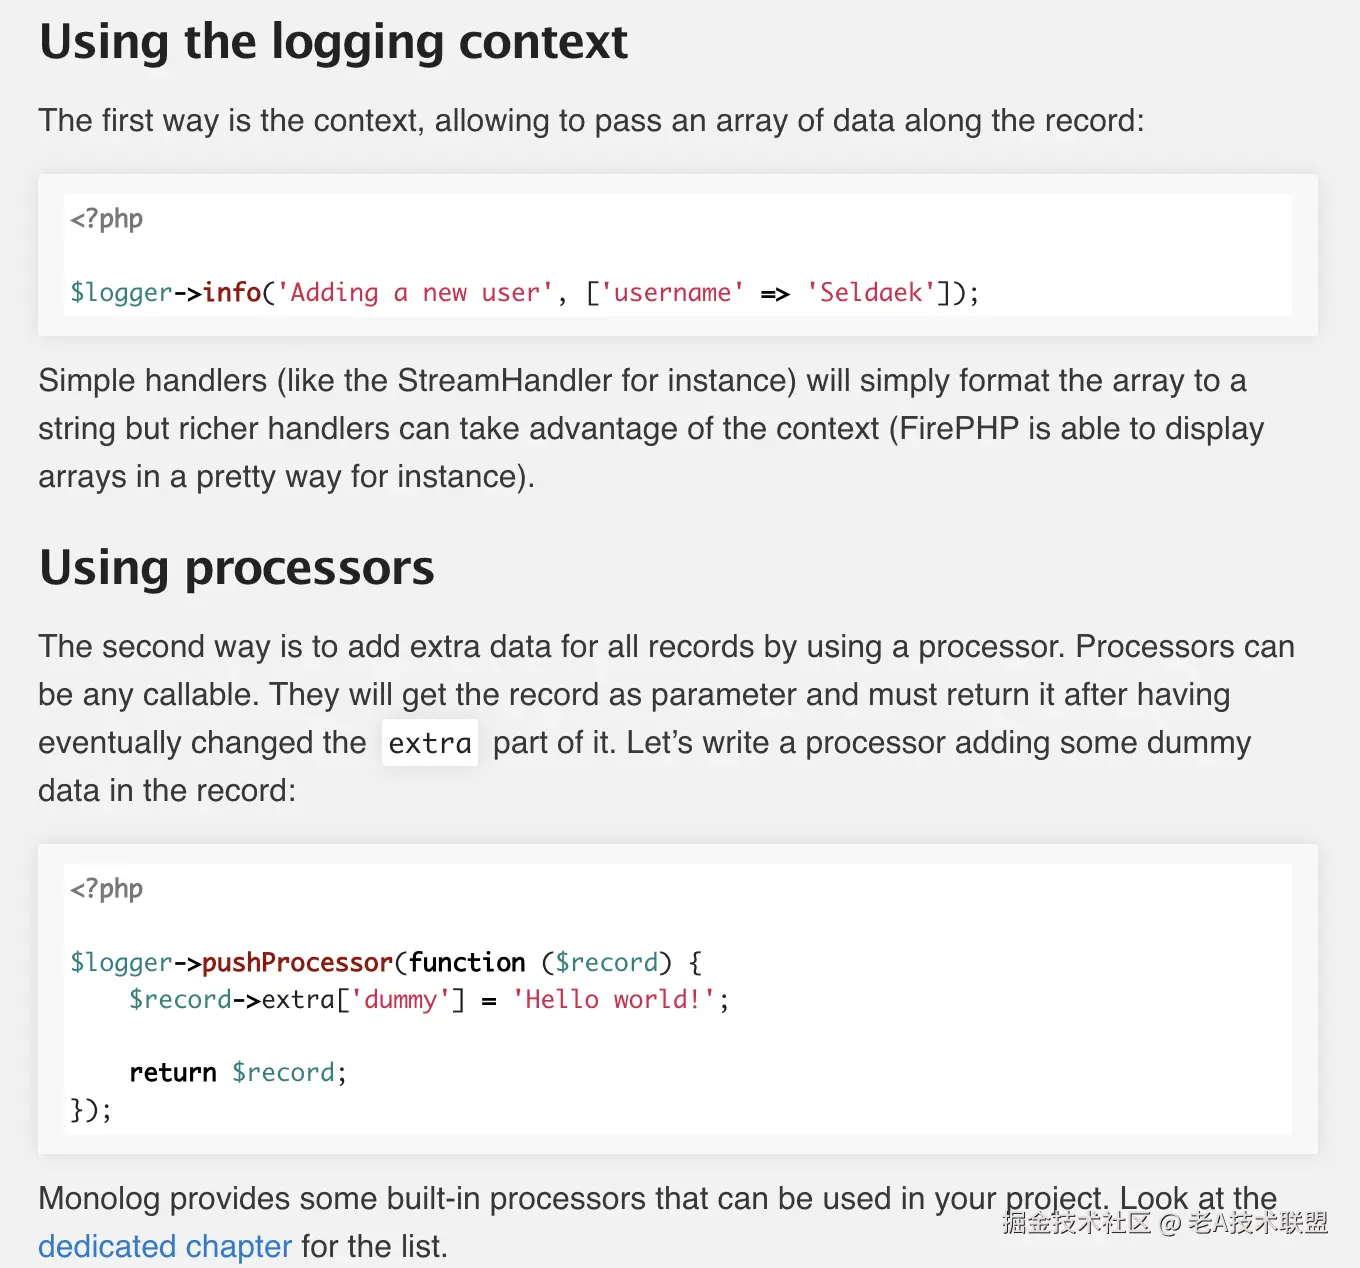The width and height of the screenshot is (1360, 1268).
Task: Click the 掘金技术社区 watermark text
Action: point(1077,1222)
